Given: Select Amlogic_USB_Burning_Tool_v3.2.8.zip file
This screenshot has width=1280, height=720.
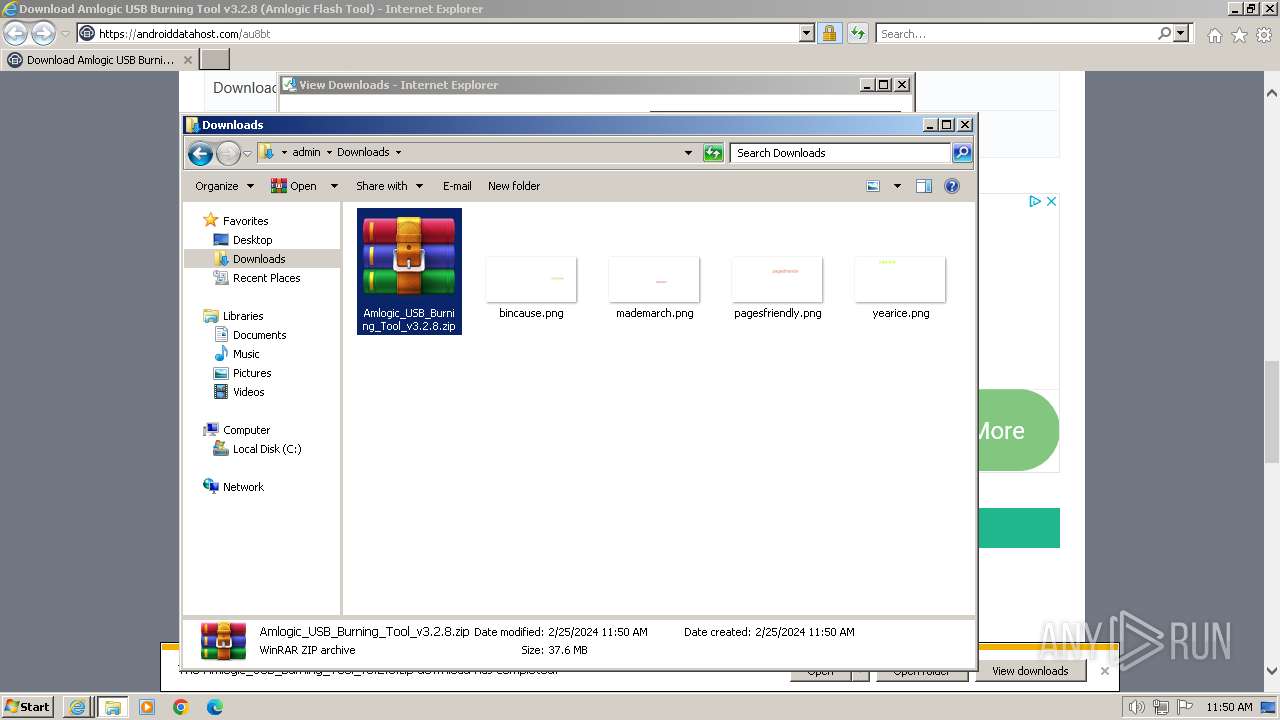Looking at the screenshot, I should coord(409,271).
